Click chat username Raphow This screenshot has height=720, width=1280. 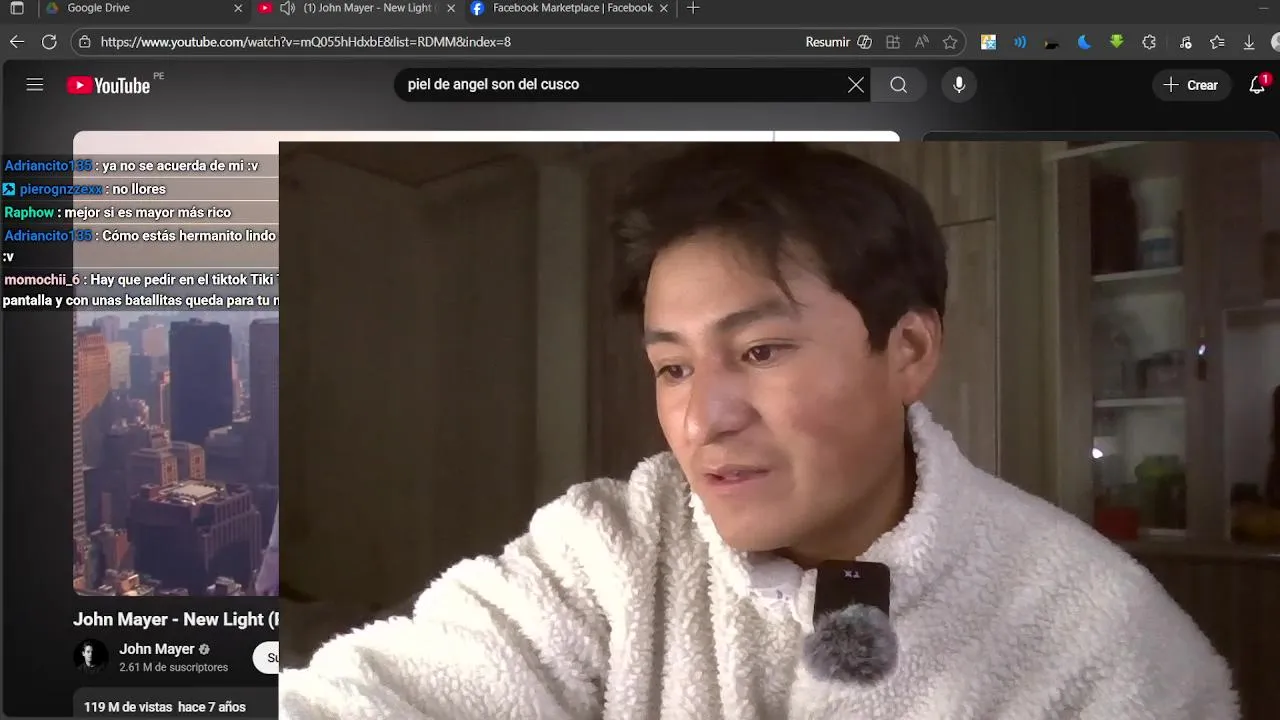(x=29, y=212)
